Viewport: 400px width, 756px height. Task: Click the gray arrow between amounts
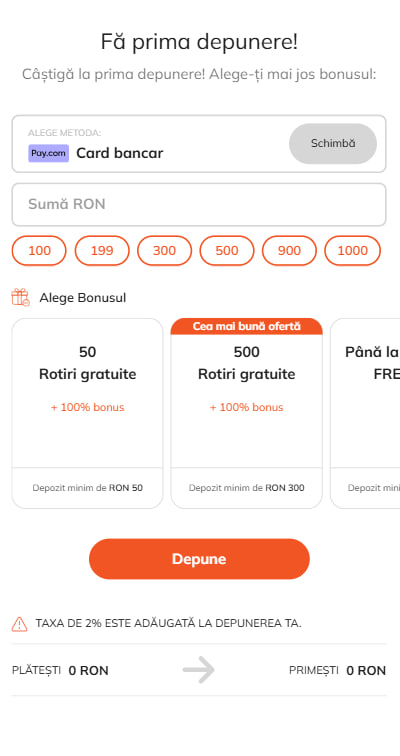point(199,670)
